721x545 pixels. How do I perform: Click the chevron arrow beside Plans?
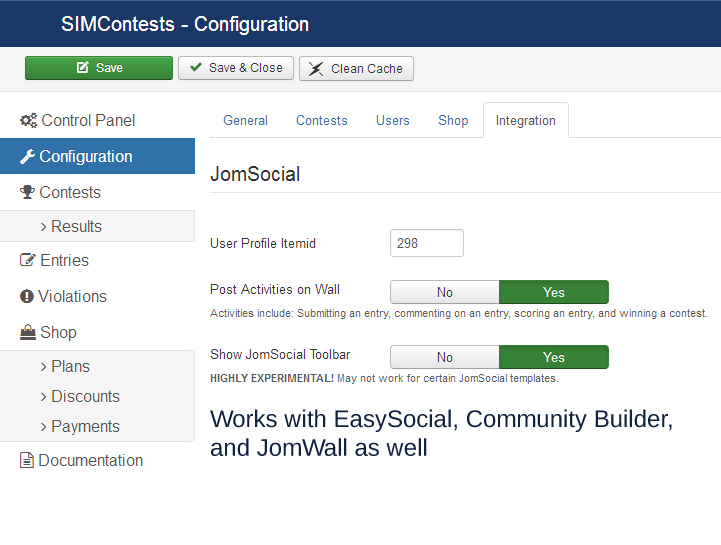[44, 367]
